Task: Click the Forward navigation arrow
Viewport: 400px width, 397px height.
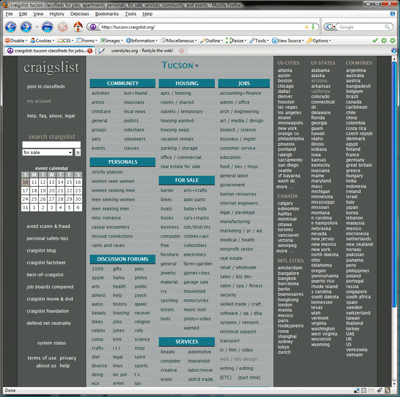Action: click(26, 27)
